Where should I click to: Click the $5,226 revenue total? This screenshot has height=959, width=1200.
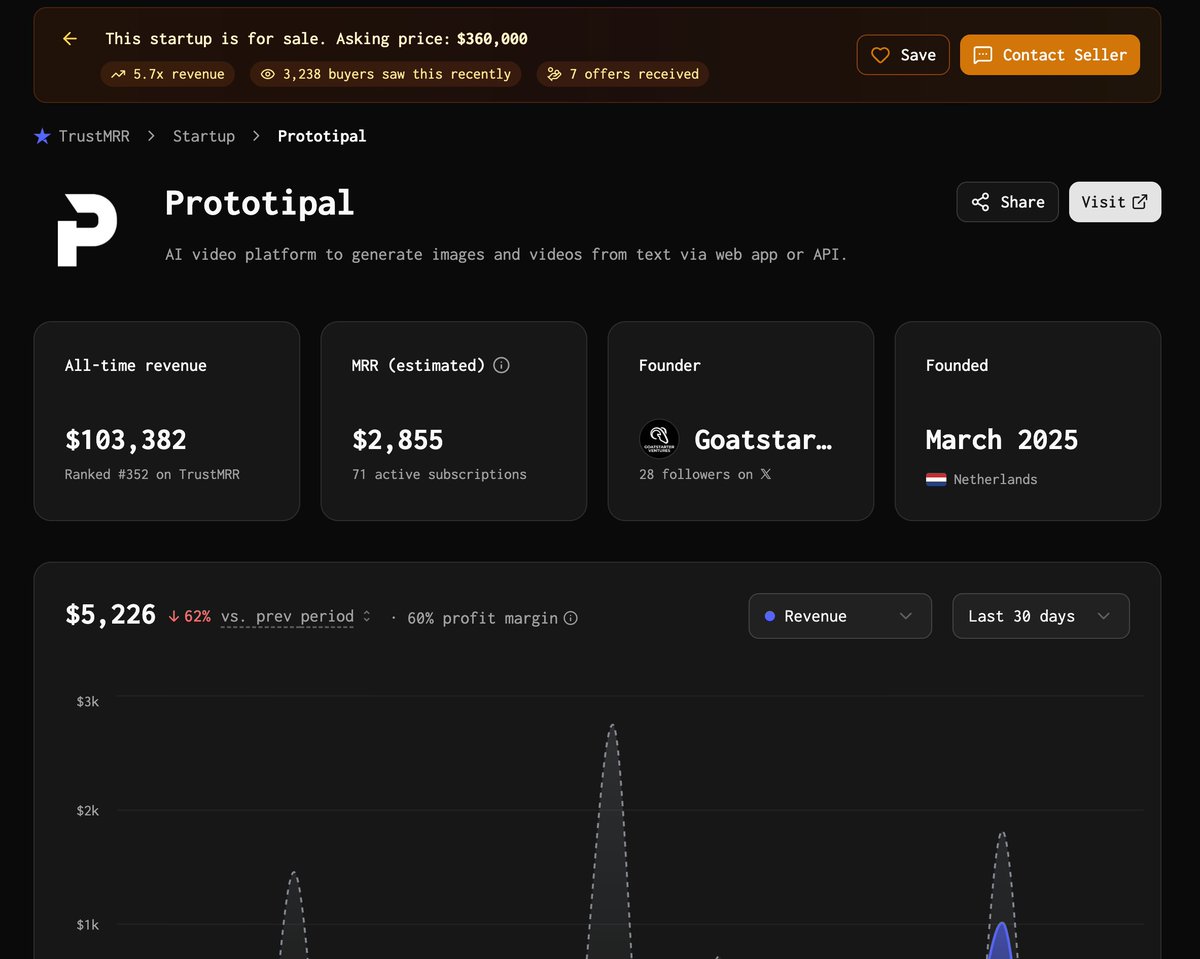coord(110,615)
